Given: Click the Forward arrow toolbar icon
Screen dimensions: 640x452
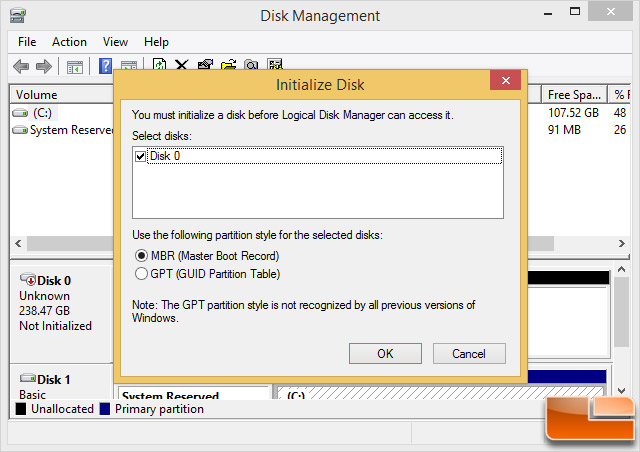Looking at the screenshot, I should (44, 66).
